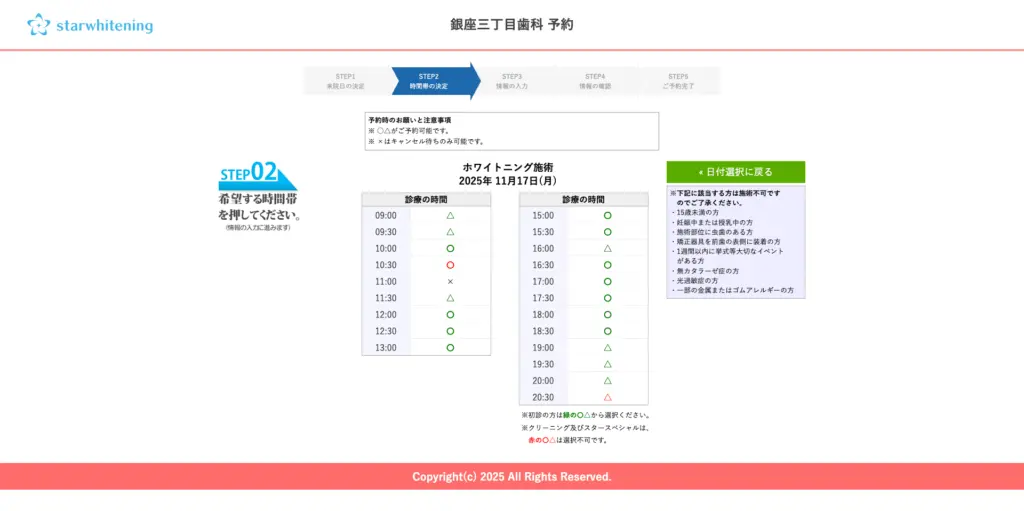The width and height of the screenshot is (1024, 511).
Task: Click the 10:30 time label
Action: coord(385,265)
